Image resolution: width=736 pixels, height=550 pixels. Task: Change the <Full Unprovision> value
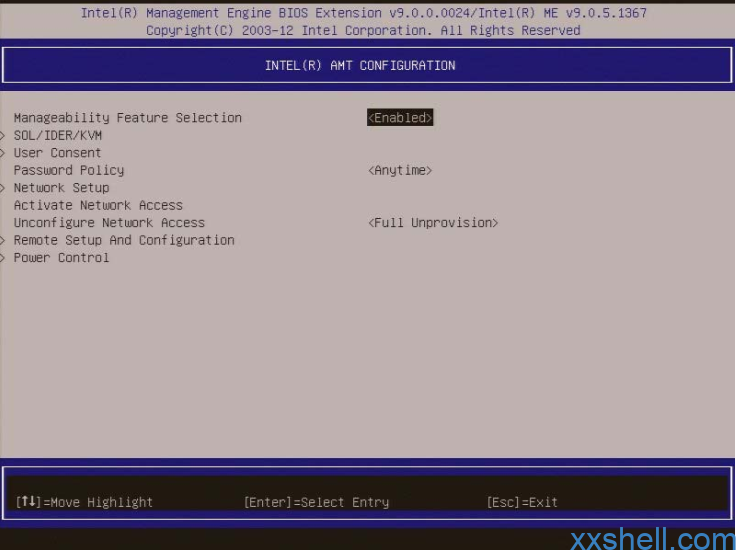click(x=433, y=223)
